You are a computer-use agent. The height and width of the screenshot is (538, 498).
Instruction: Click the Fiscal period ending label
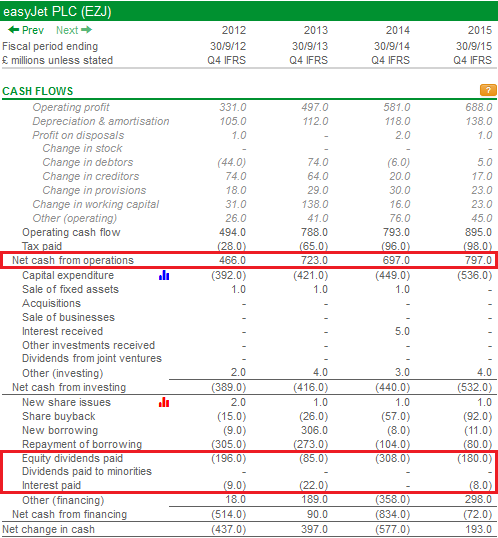pos(50,46)
